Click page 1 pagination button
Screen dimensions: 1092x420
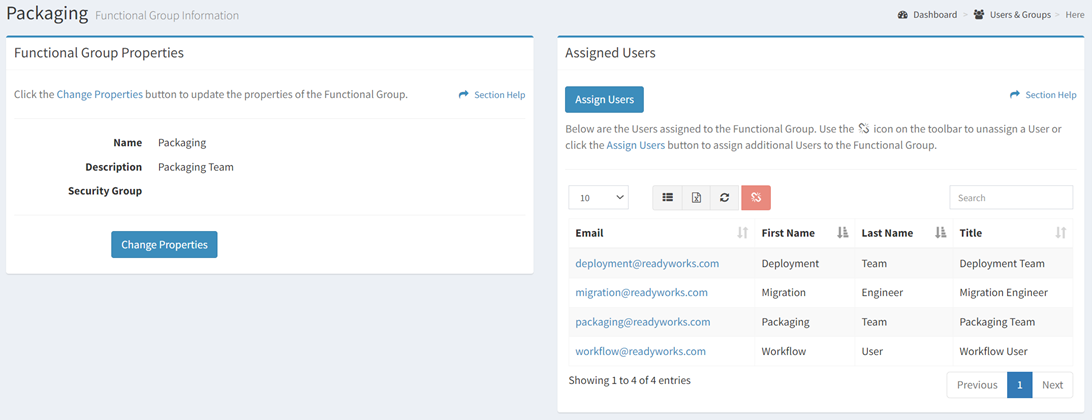1020,385
